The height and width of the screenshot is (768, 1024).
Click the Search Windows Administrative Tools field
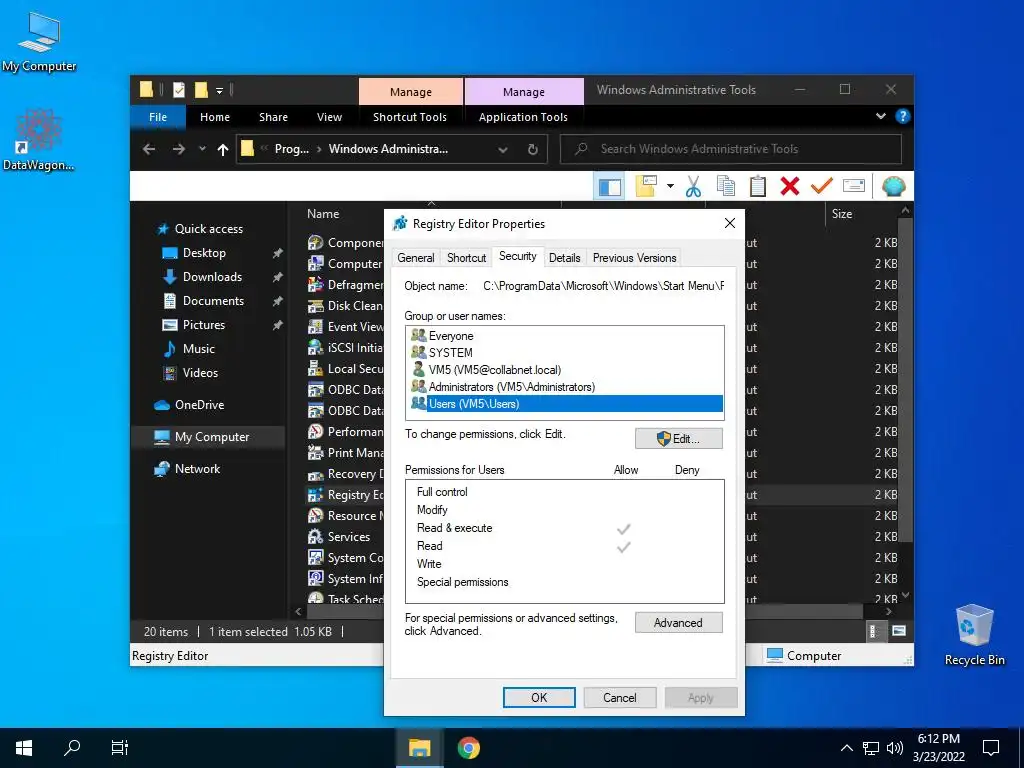click(x=731, y=150)
